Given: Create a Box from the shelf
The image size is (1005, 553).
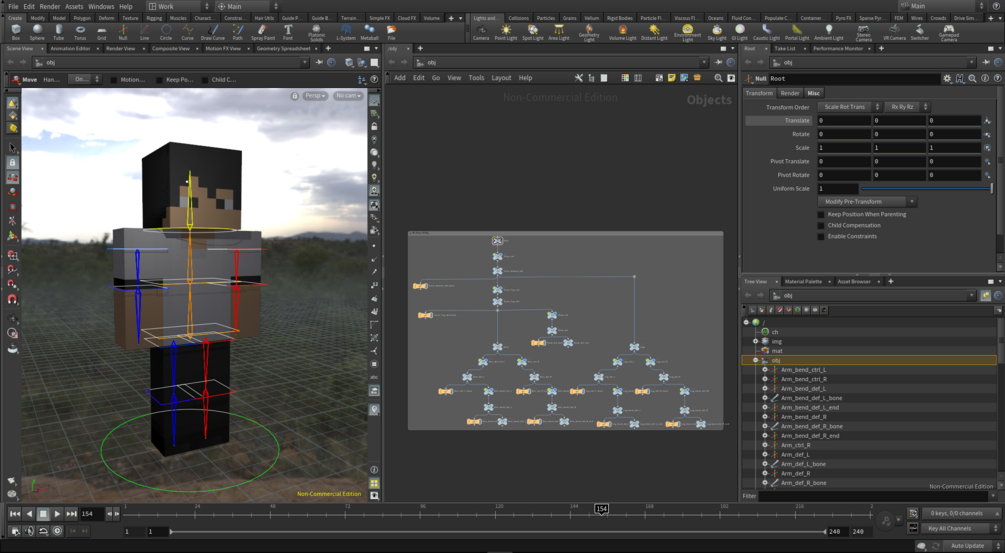Looking at the screenshot, I should (16, 32).
